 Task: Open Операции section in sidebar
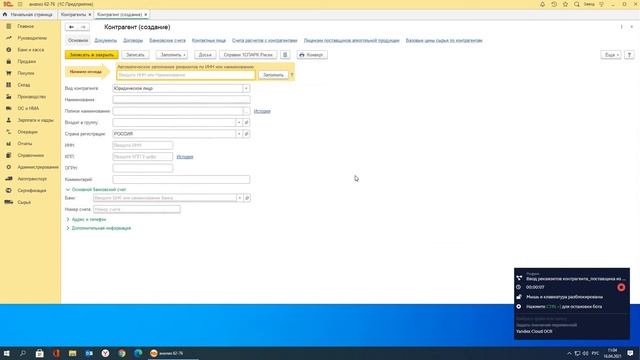pos(27,132)
